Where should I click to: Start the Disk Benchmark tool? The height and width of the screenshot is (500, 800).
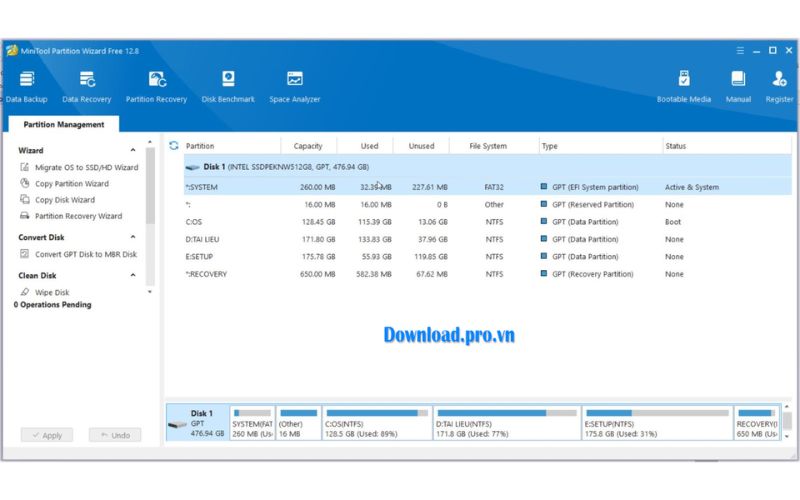pyautogui.click(x=228, y=85)
